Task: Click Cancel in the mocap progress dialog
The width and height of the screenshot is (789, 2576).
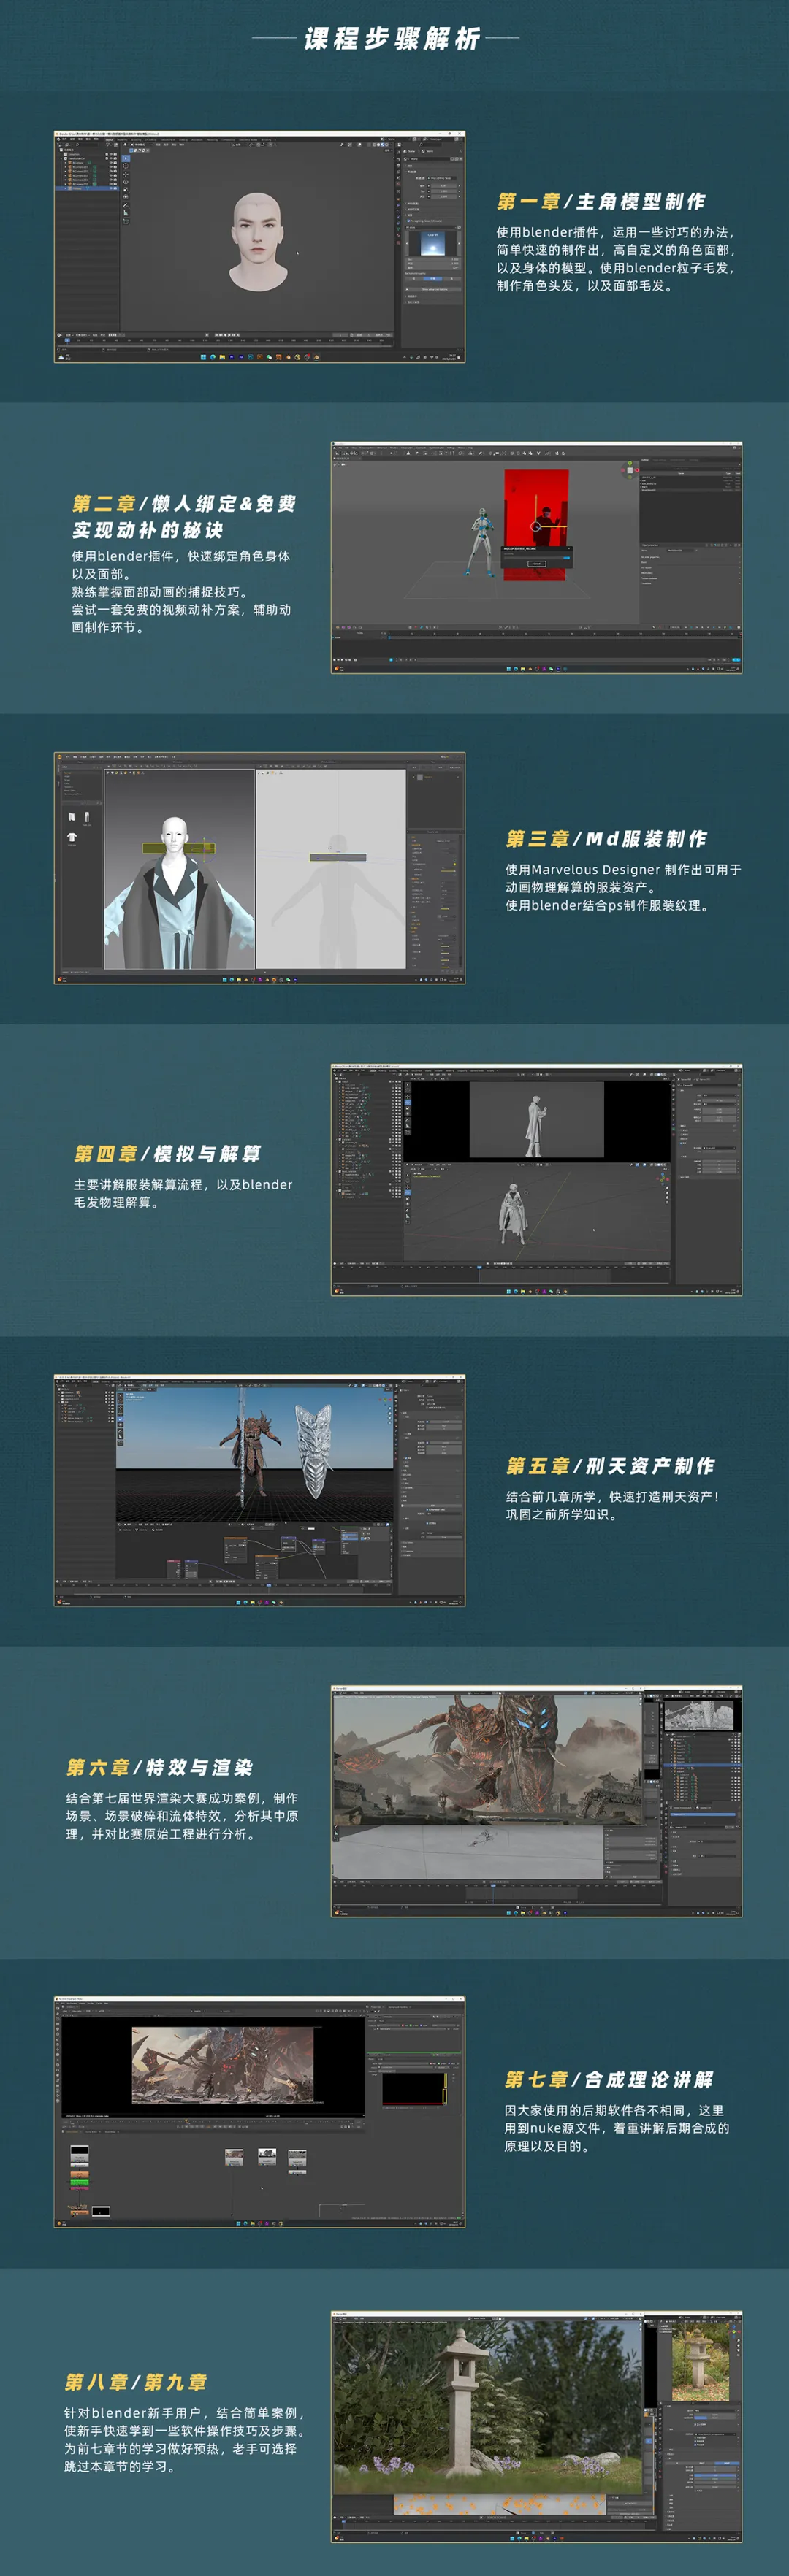Action: (x=536, y=564)
